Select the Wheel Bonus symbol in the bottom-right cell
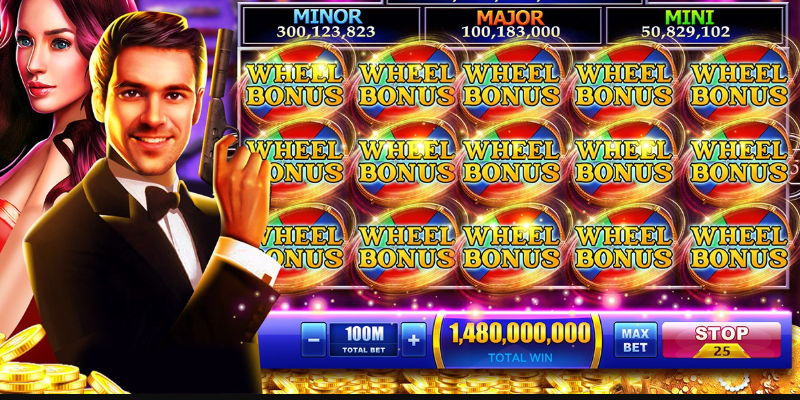 tap(738, 246)
